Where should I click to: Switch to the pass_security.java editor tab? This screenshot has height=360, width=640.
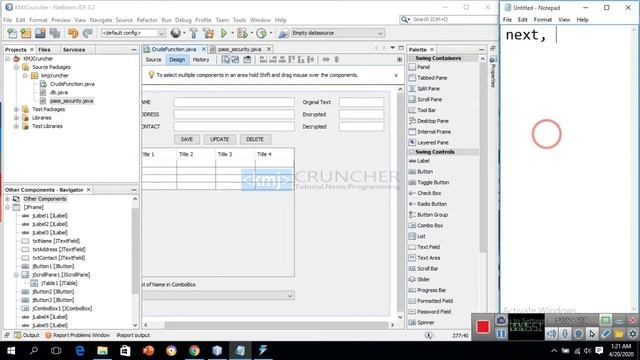pyautogui.click(x=239, y=49)
